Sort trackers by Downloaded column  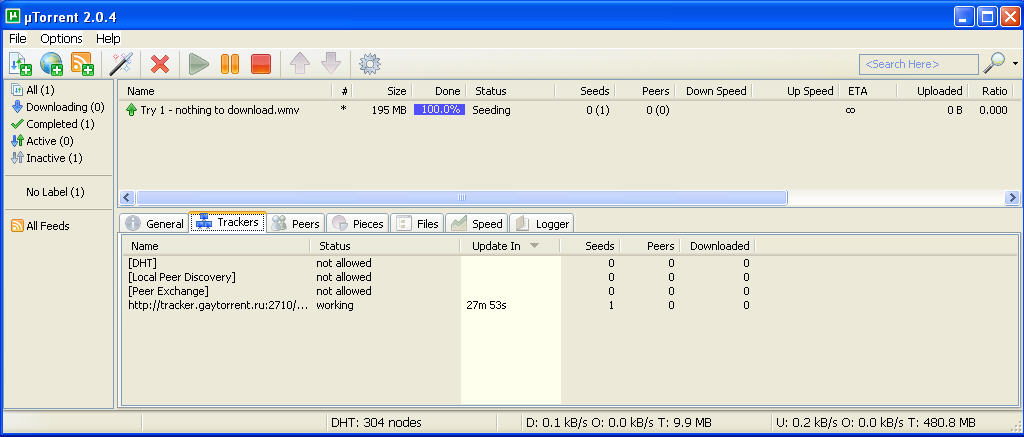(720, 246)
